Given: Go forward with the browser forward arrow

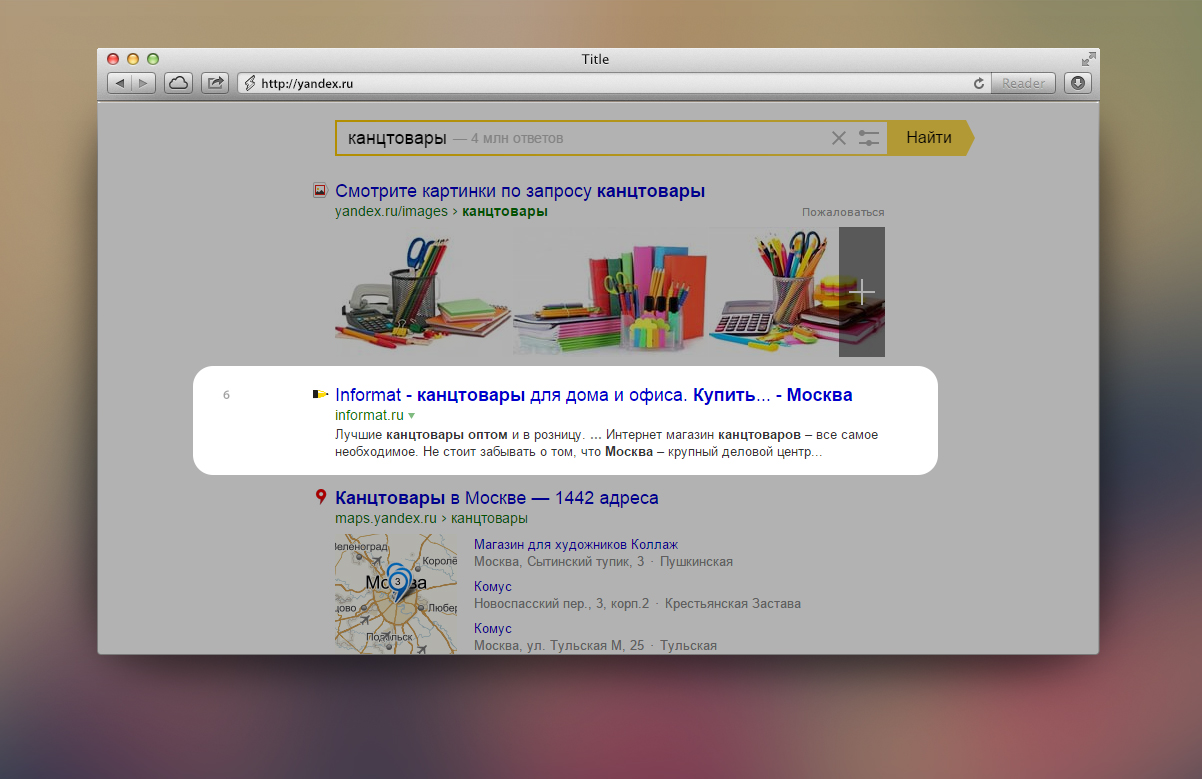Looking at the screenshot, I should (x=144, y=83).
